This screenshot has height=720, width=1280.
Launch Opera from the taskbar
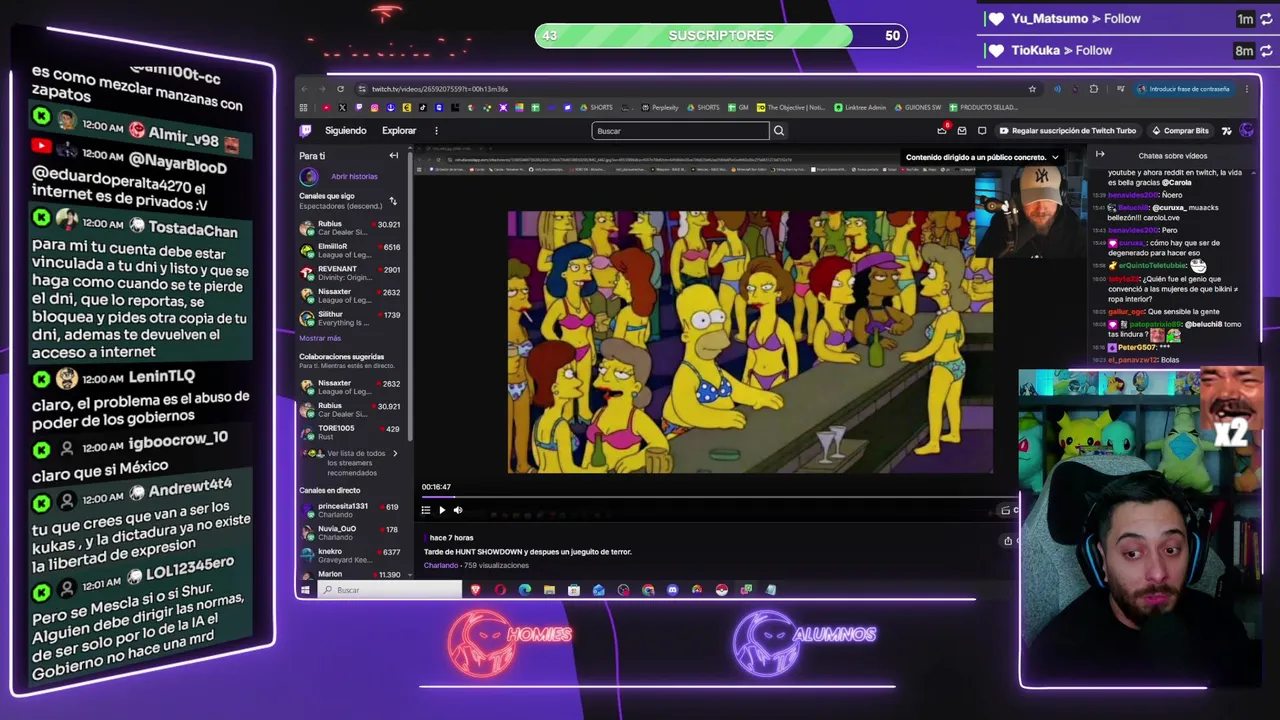[x=500, y=590]
